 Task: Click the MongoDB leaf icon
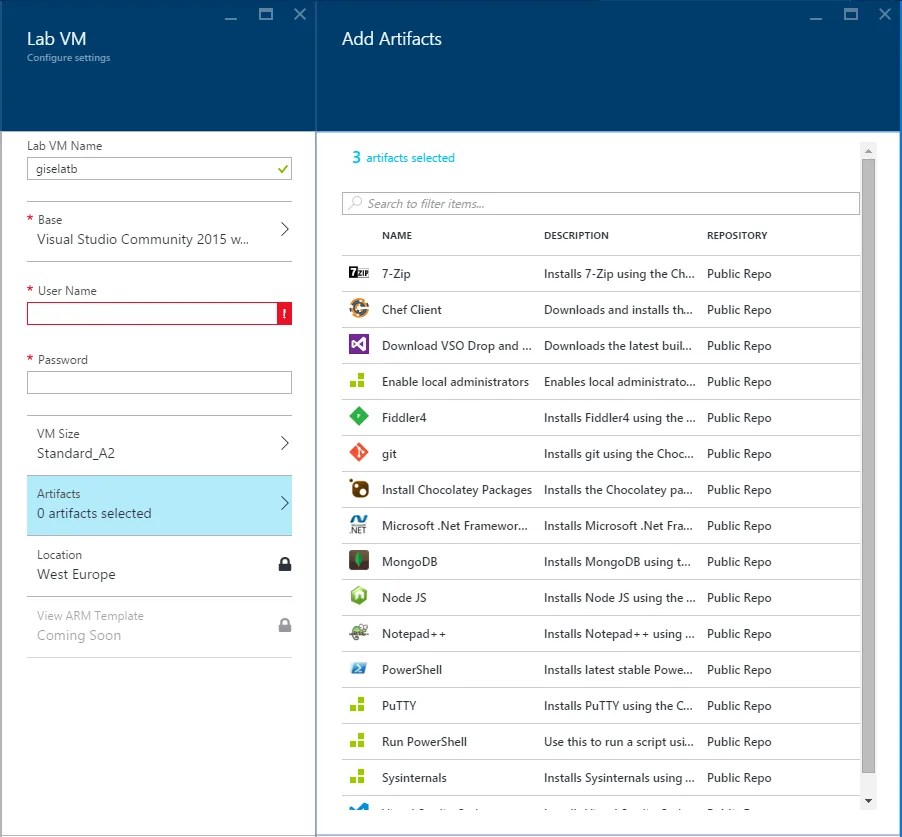pos(359,560)
